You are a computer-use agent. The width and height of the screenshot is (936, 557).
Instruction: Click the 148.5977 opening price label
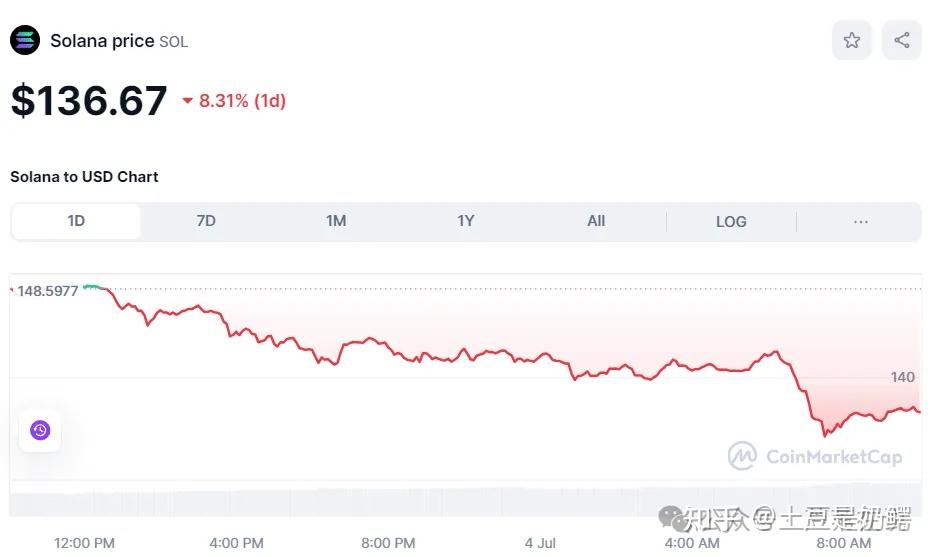47,291
